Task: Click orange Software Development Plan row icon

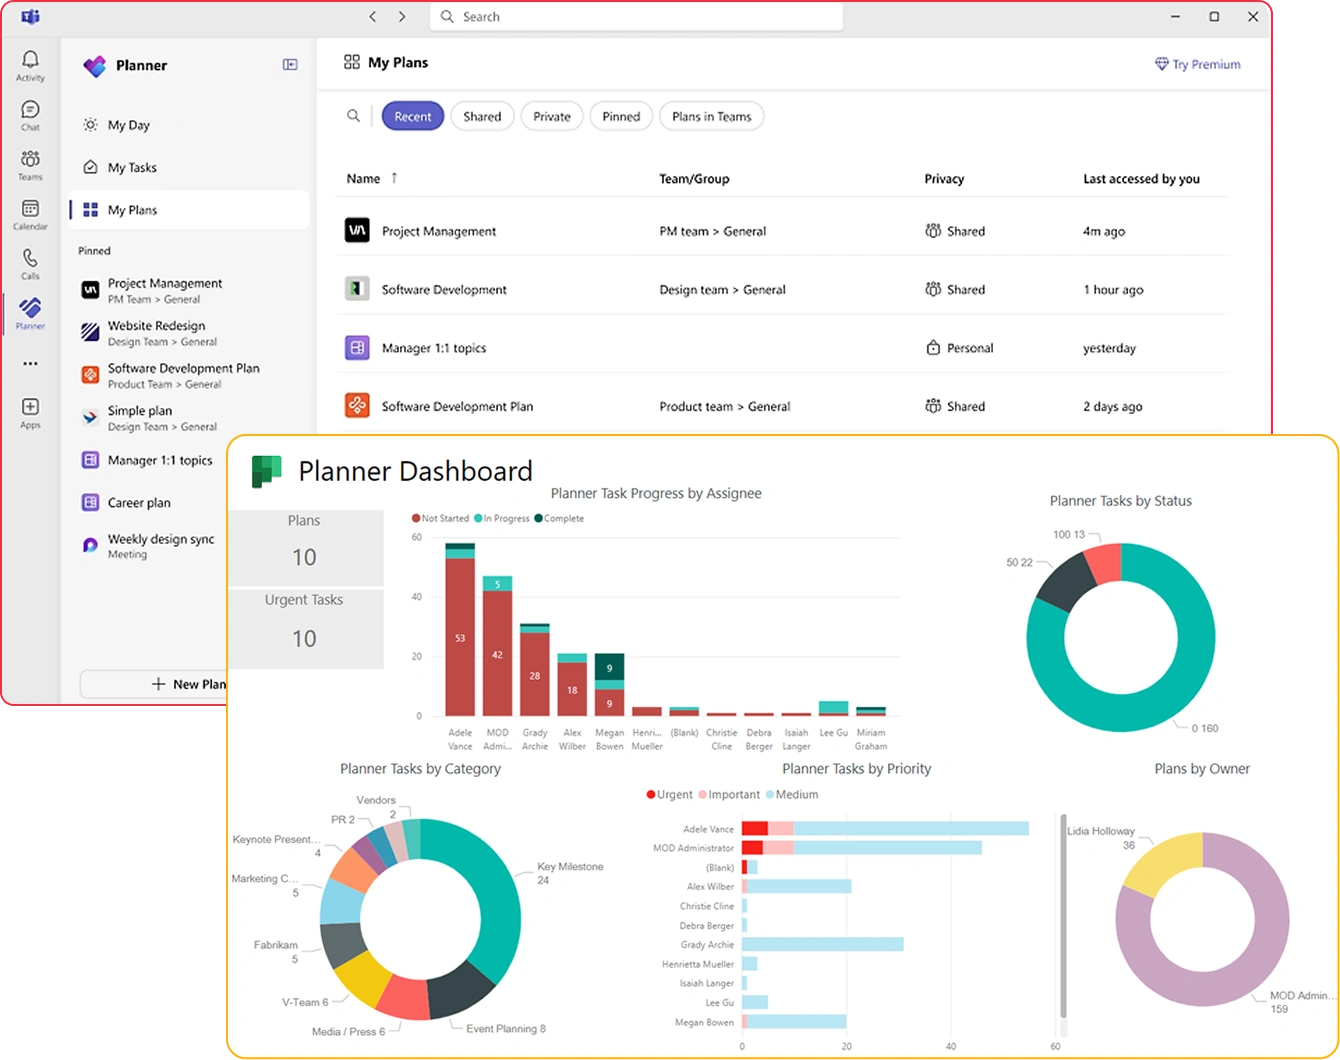Action: pyautogui.click(x=357, y=406)
